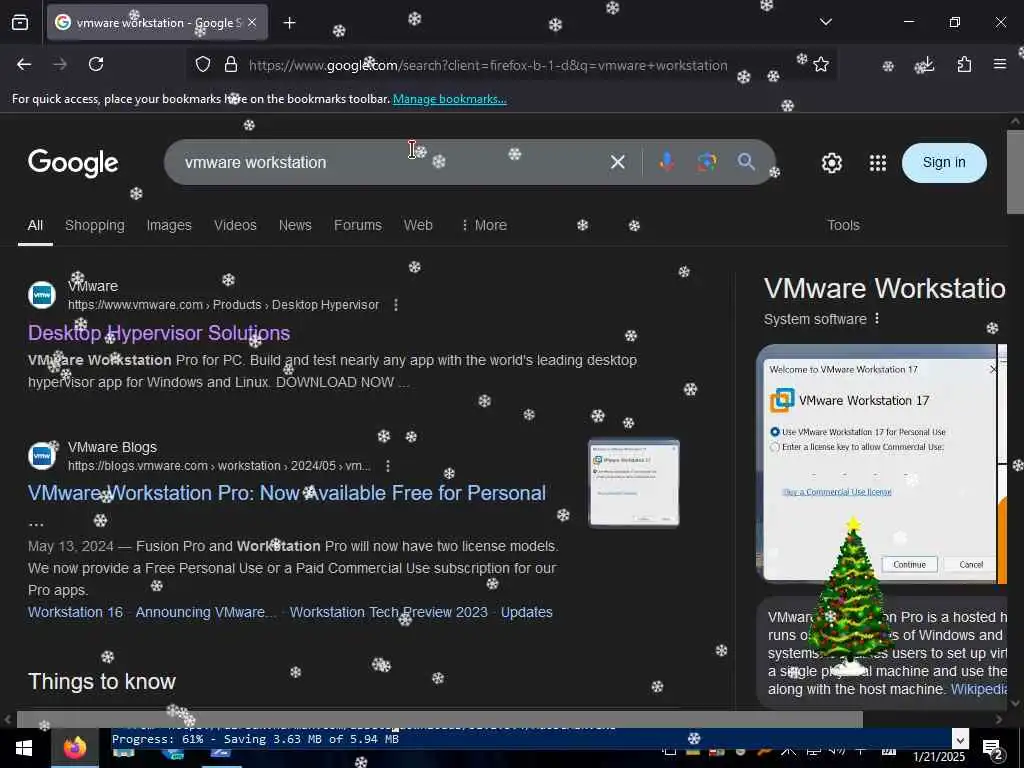Close the vmware workstation Google tab
1024x768 pixels.
pyautogui.click(x=252, y=23)
